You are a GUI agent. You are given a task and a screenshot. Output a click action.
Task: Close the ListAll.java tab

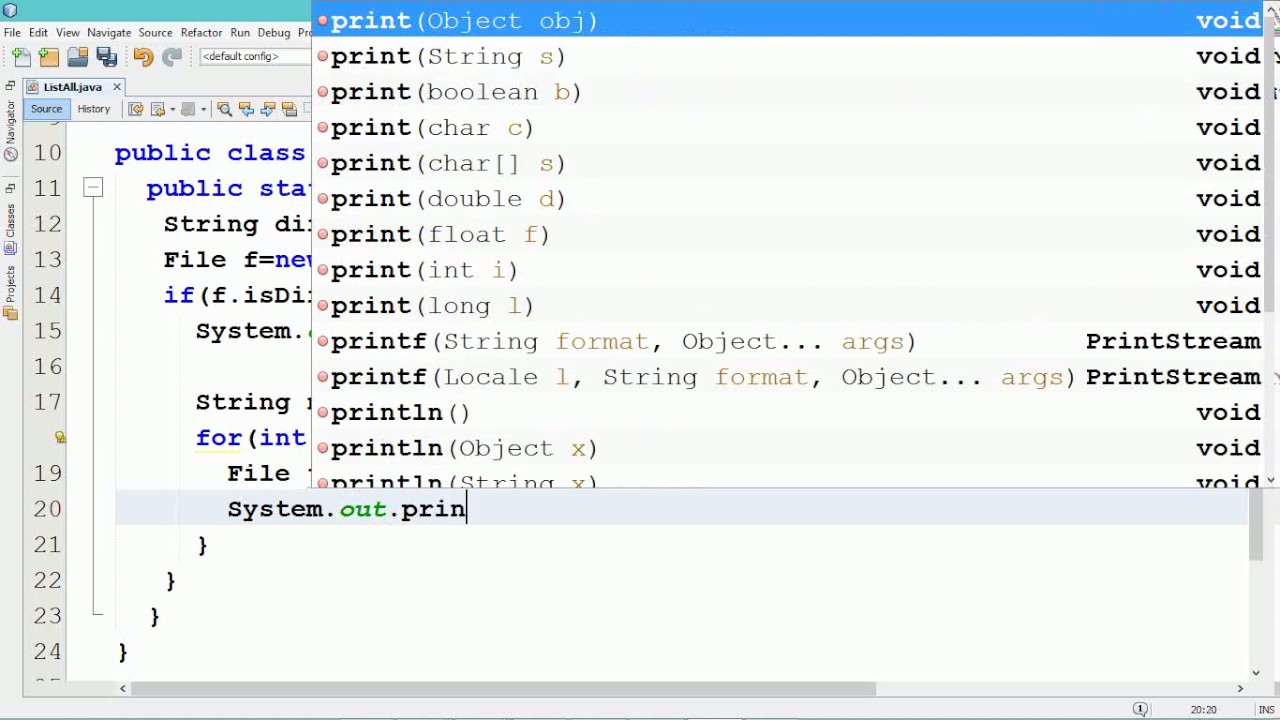click(x=116, y=87)
